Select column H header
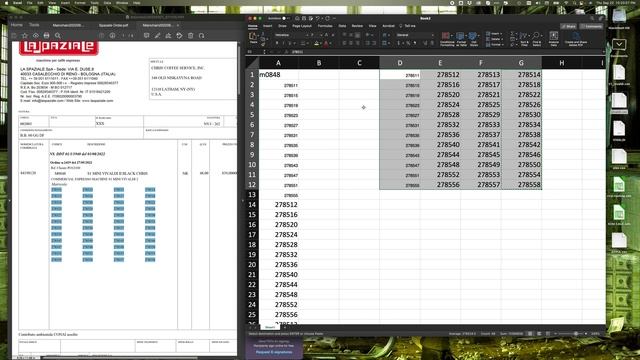Image resolution: width=640 pixels, height=360 pixels. 562,62
